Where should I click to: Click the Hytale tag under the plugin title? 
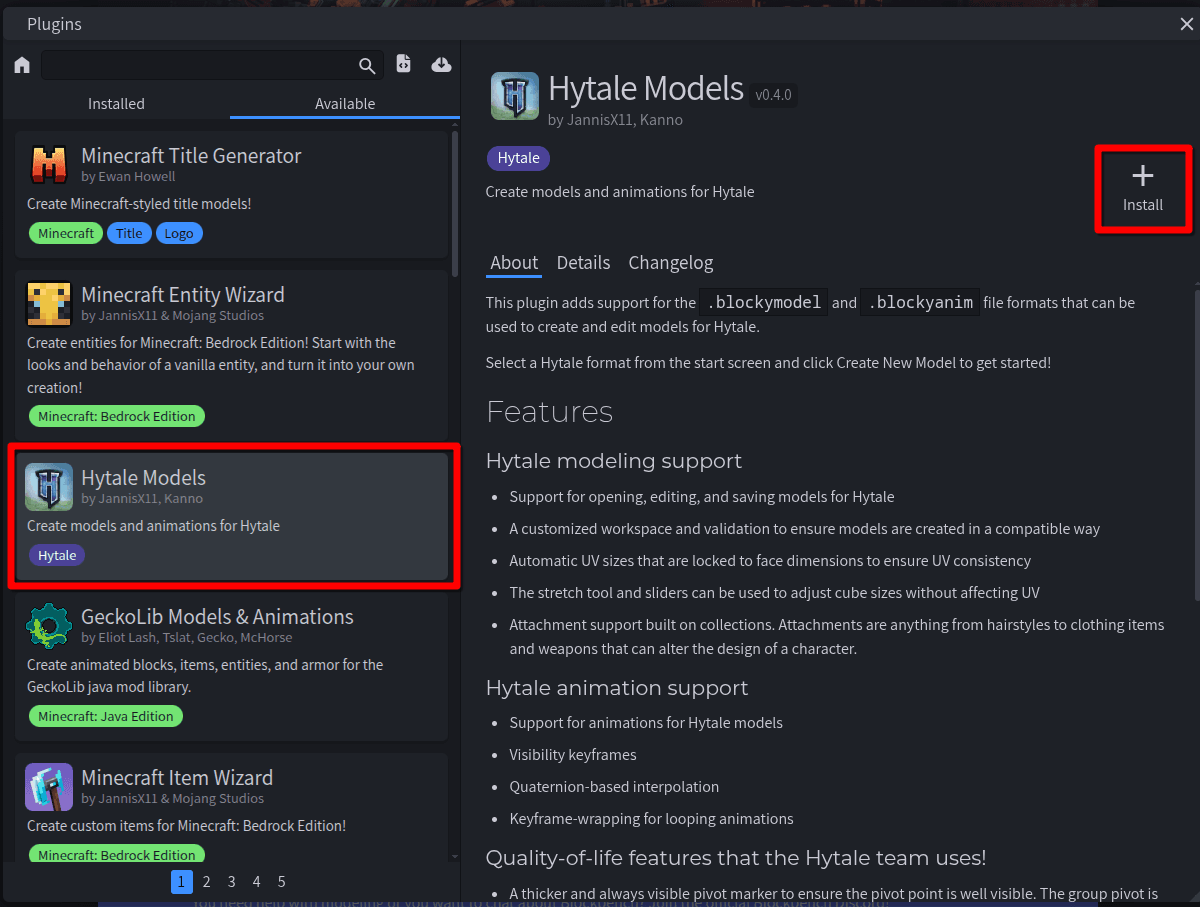coord(517,158)
